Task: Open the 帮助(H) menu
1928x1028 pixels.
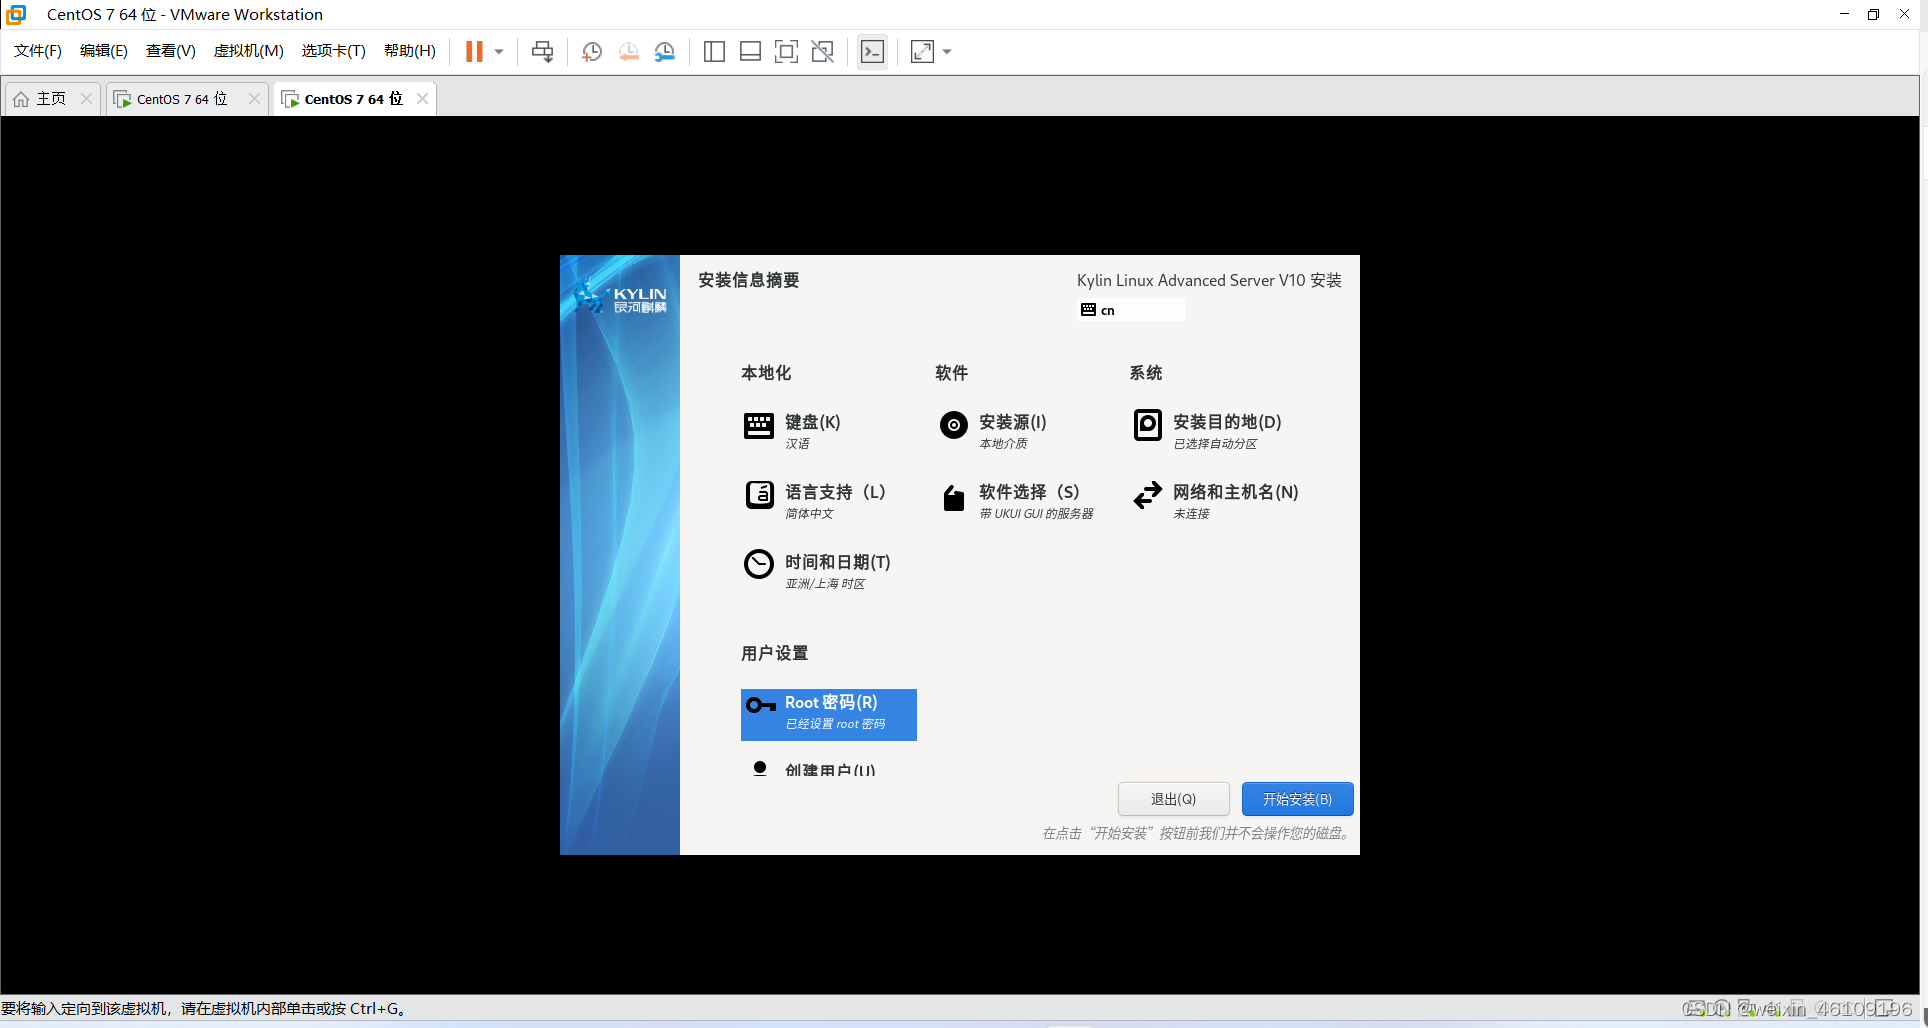Action: coord(410,51)
